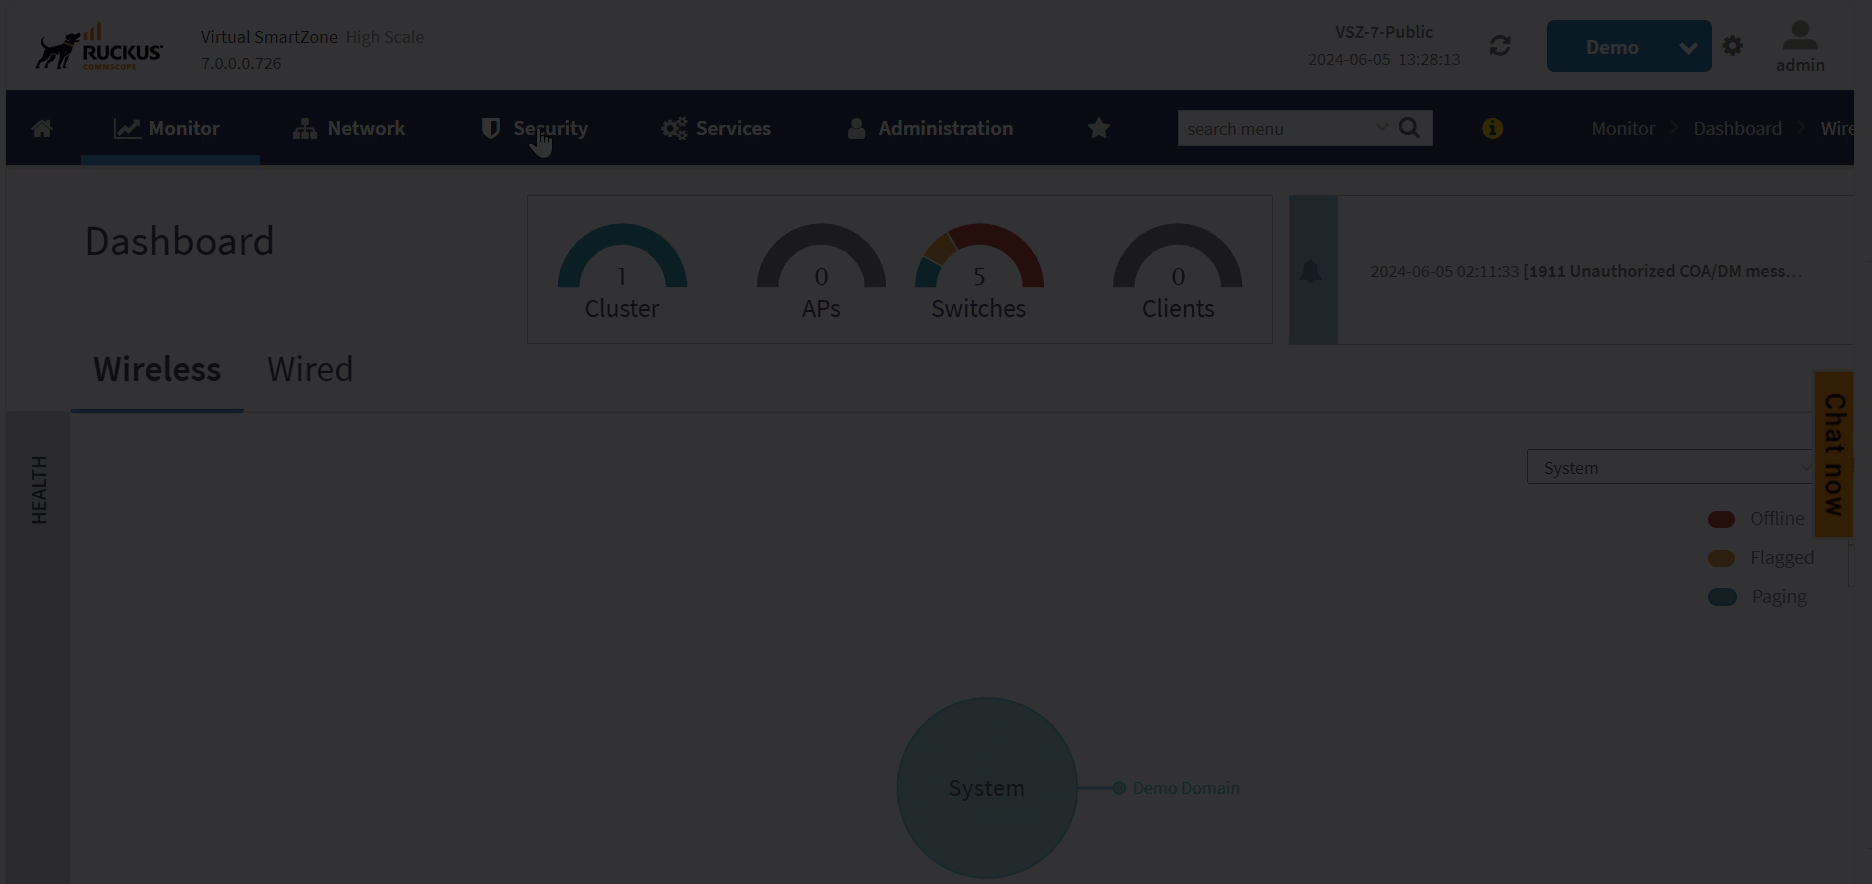
Task: Click the yellow info icon
Action: [1492, 128]
